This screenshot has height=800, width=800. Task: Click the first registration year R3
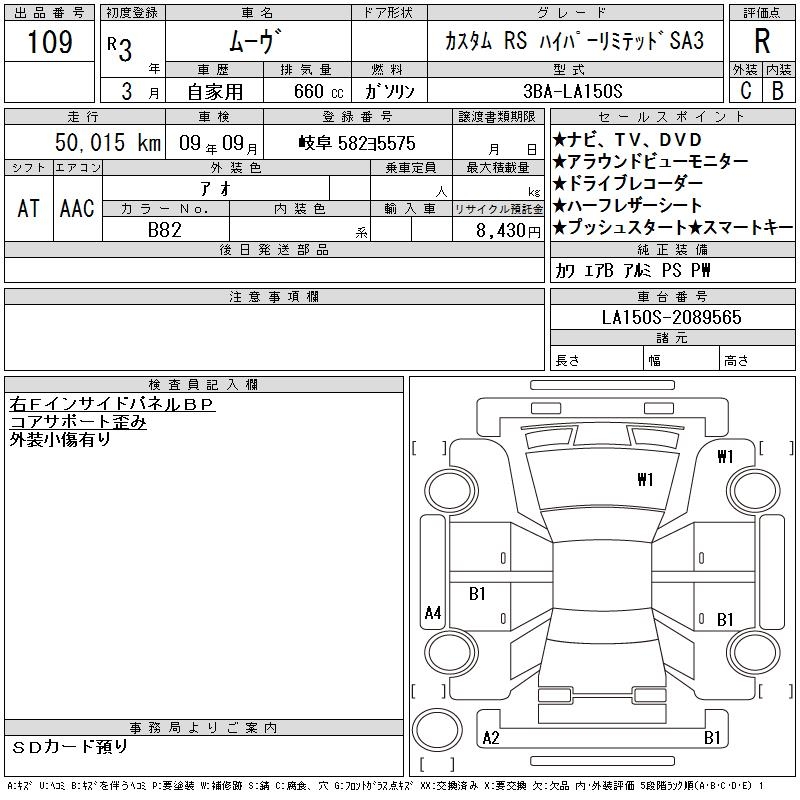120,49
